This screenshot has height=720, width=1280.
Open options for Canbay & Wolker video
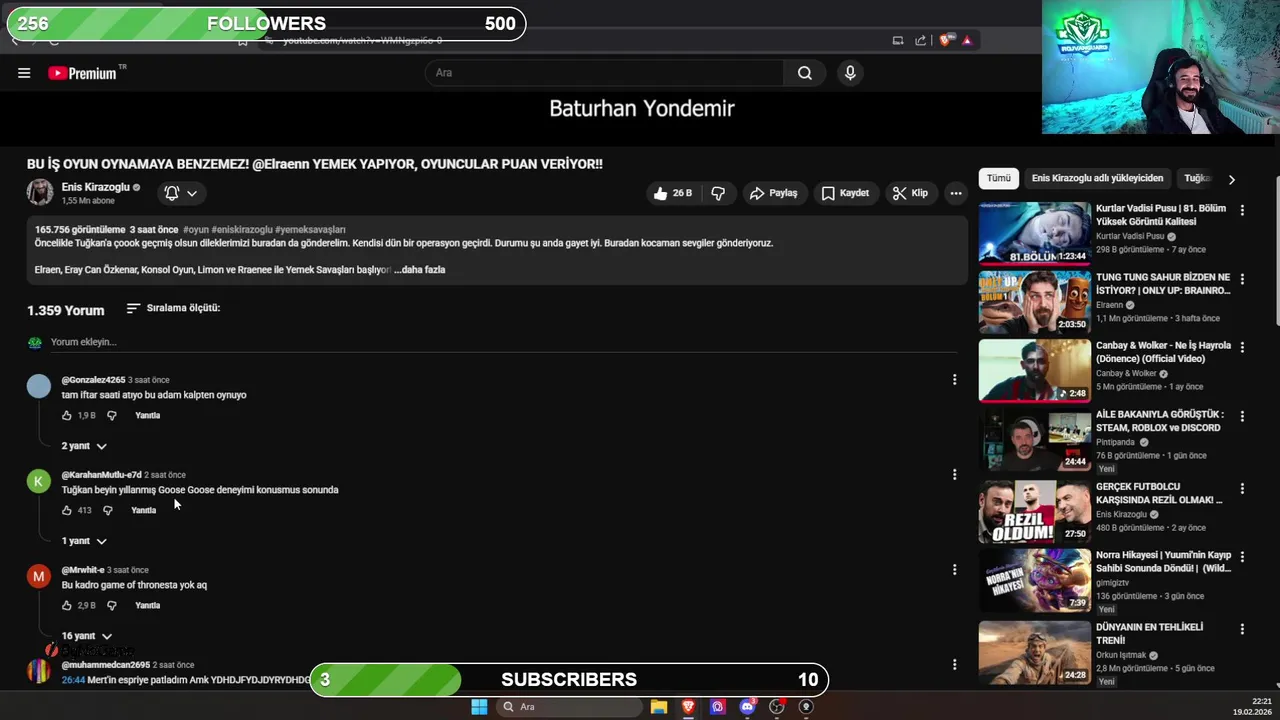(1242, 348)
